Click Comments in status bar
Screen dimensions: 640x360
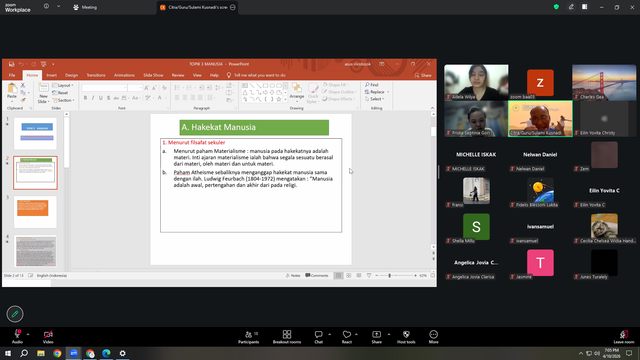click(x=317, y=276)
